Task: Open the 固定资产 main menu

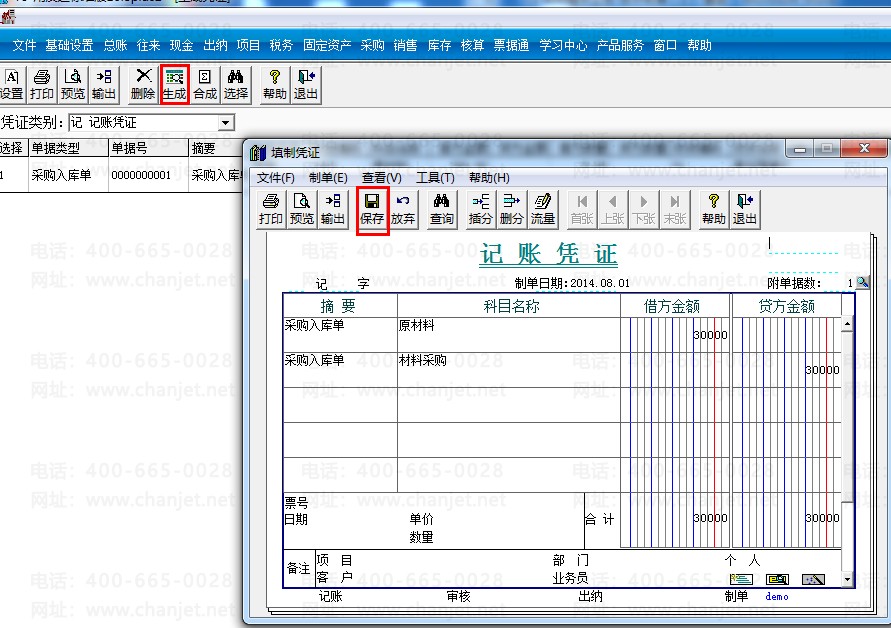Action: [x=327, y=45]
